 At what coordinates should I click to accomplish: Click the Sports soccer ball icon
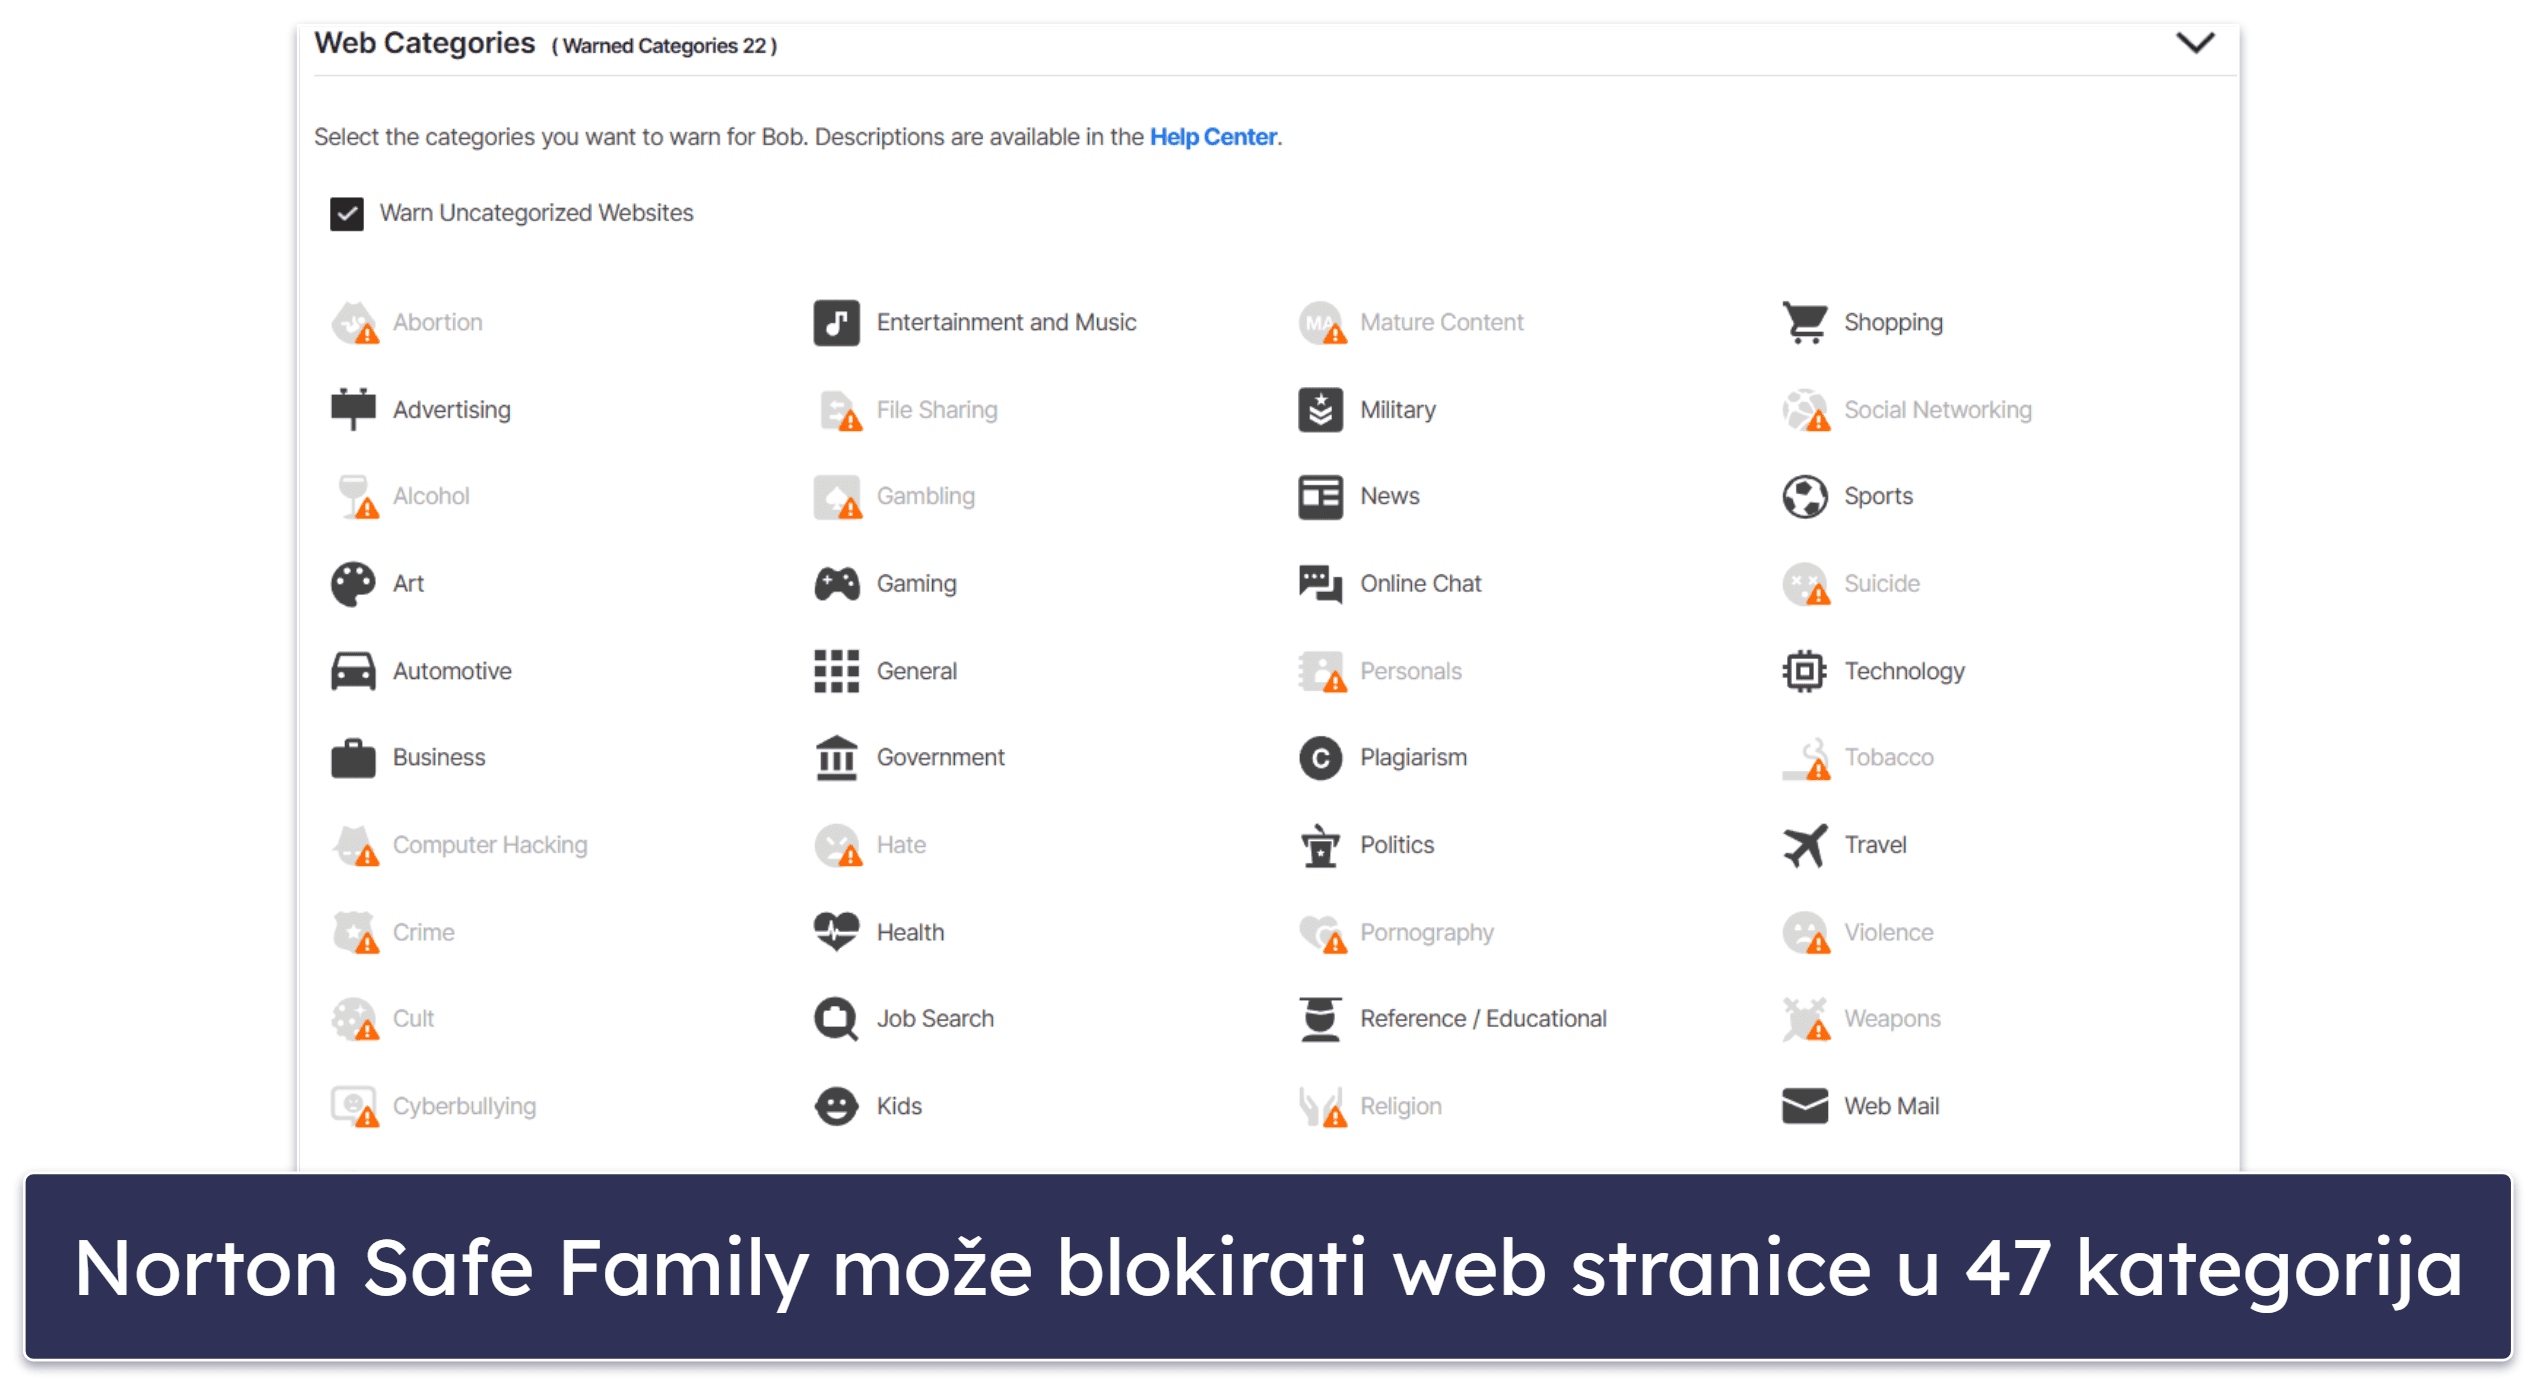(x=1804, y=497)
